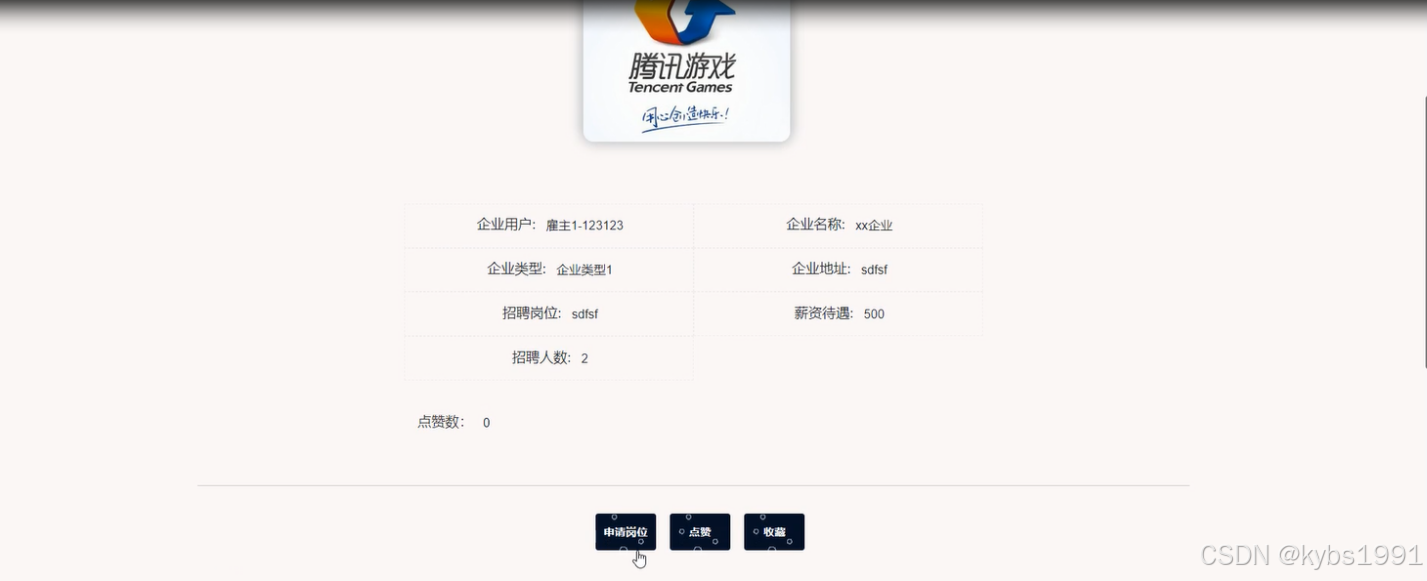Select the recruitment count value 2
1427x581 pixels.
tap(584, 358)
